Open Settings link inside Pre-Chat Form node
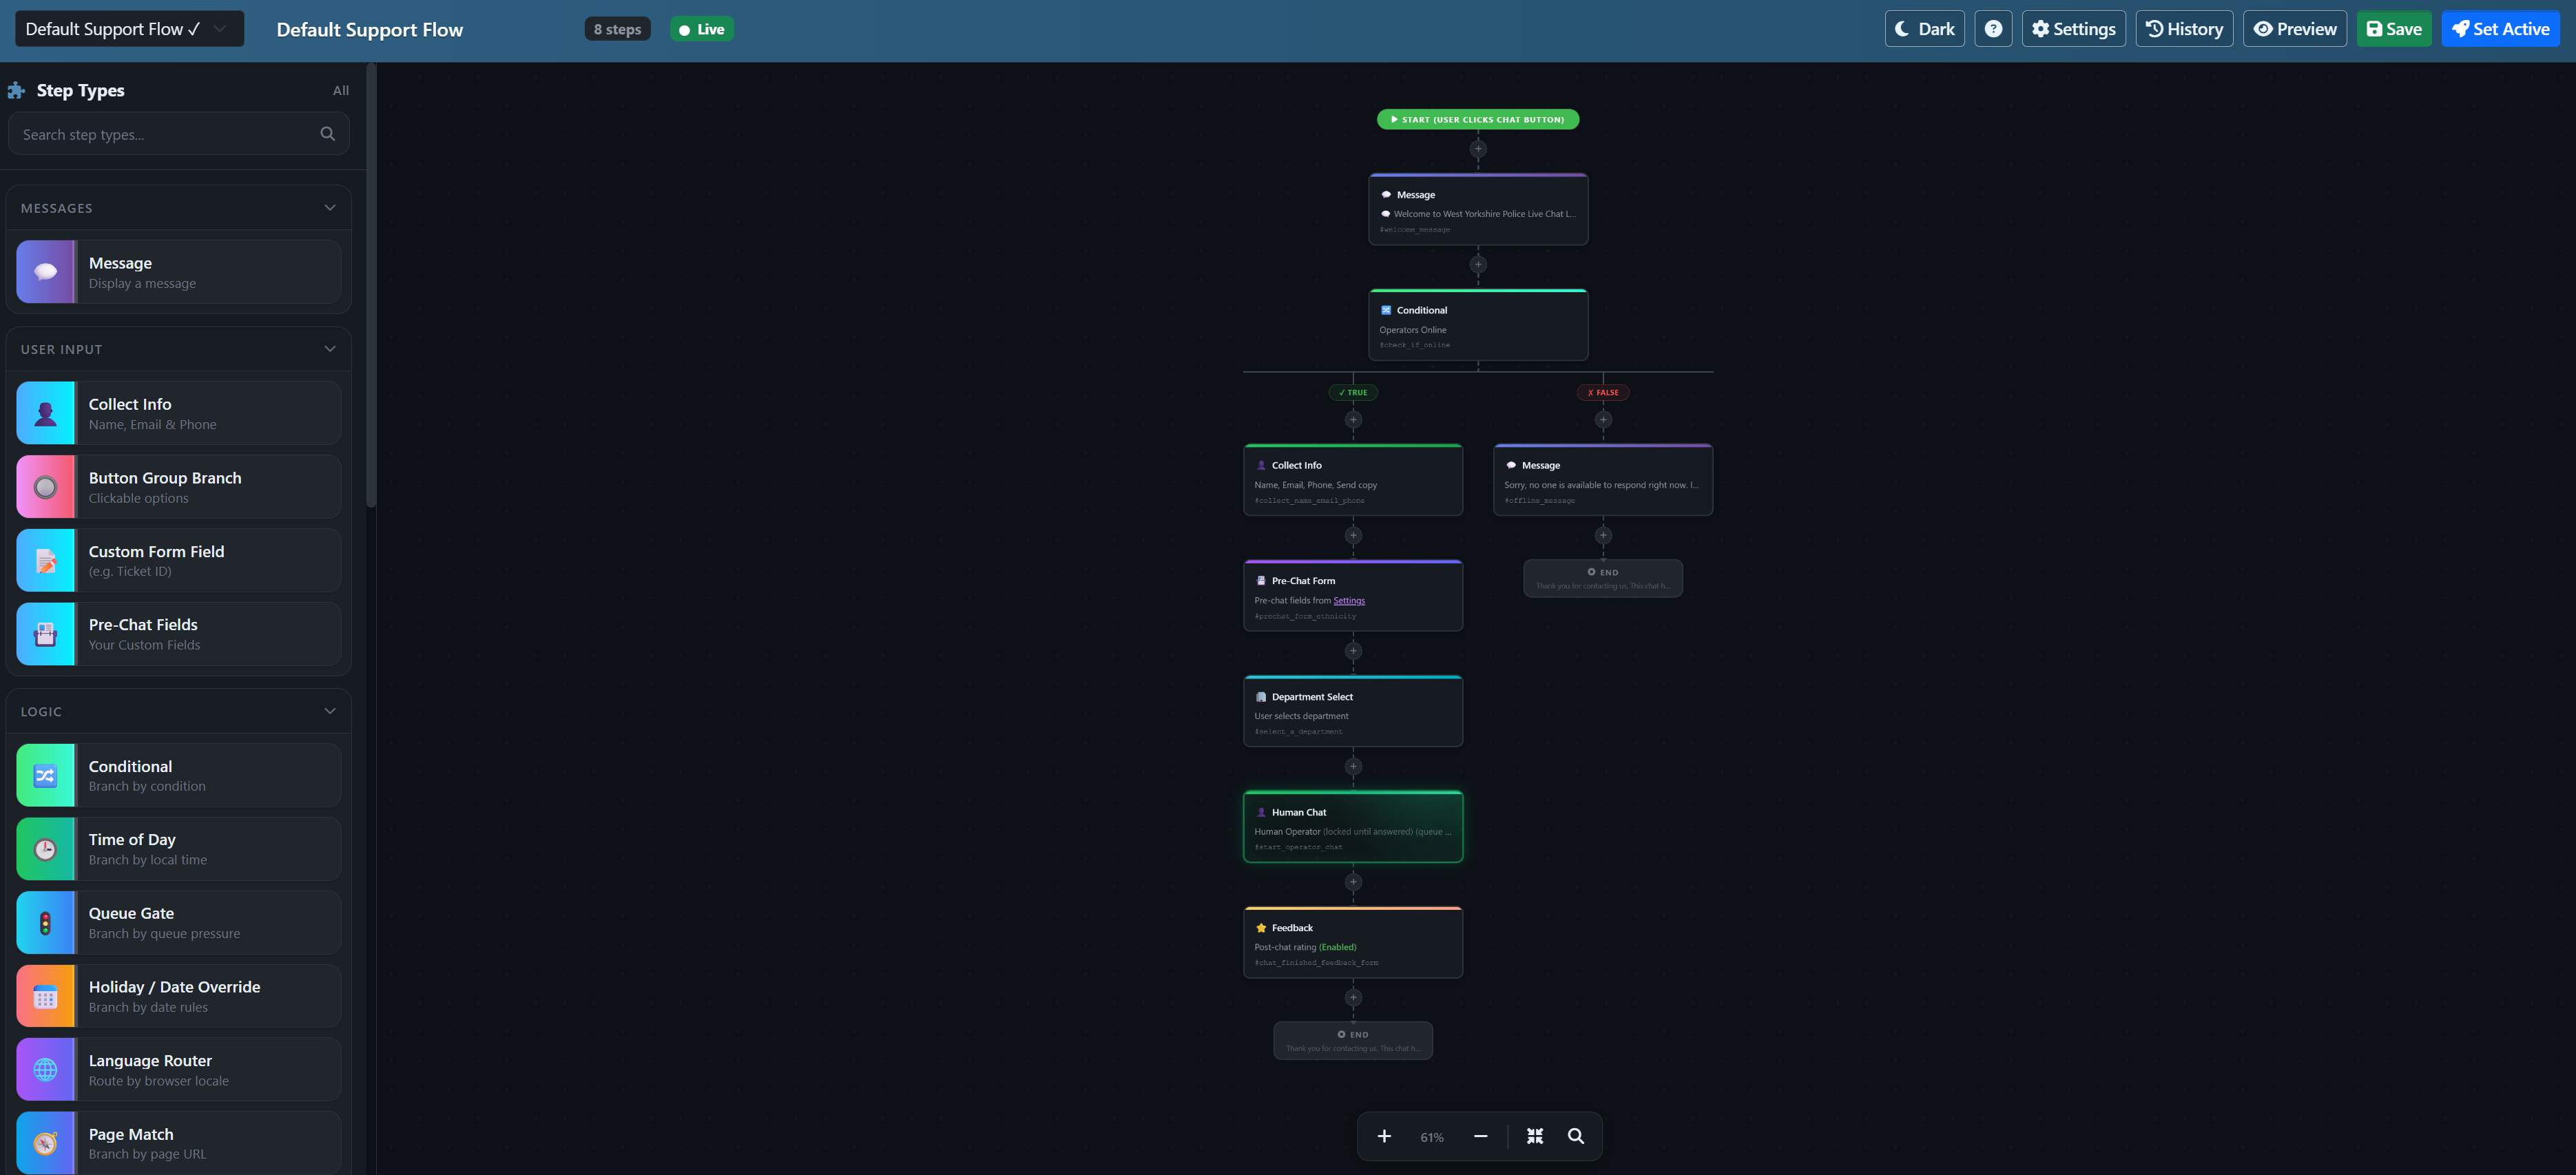2576x1175 pixels. click(x=1349, y=600)
